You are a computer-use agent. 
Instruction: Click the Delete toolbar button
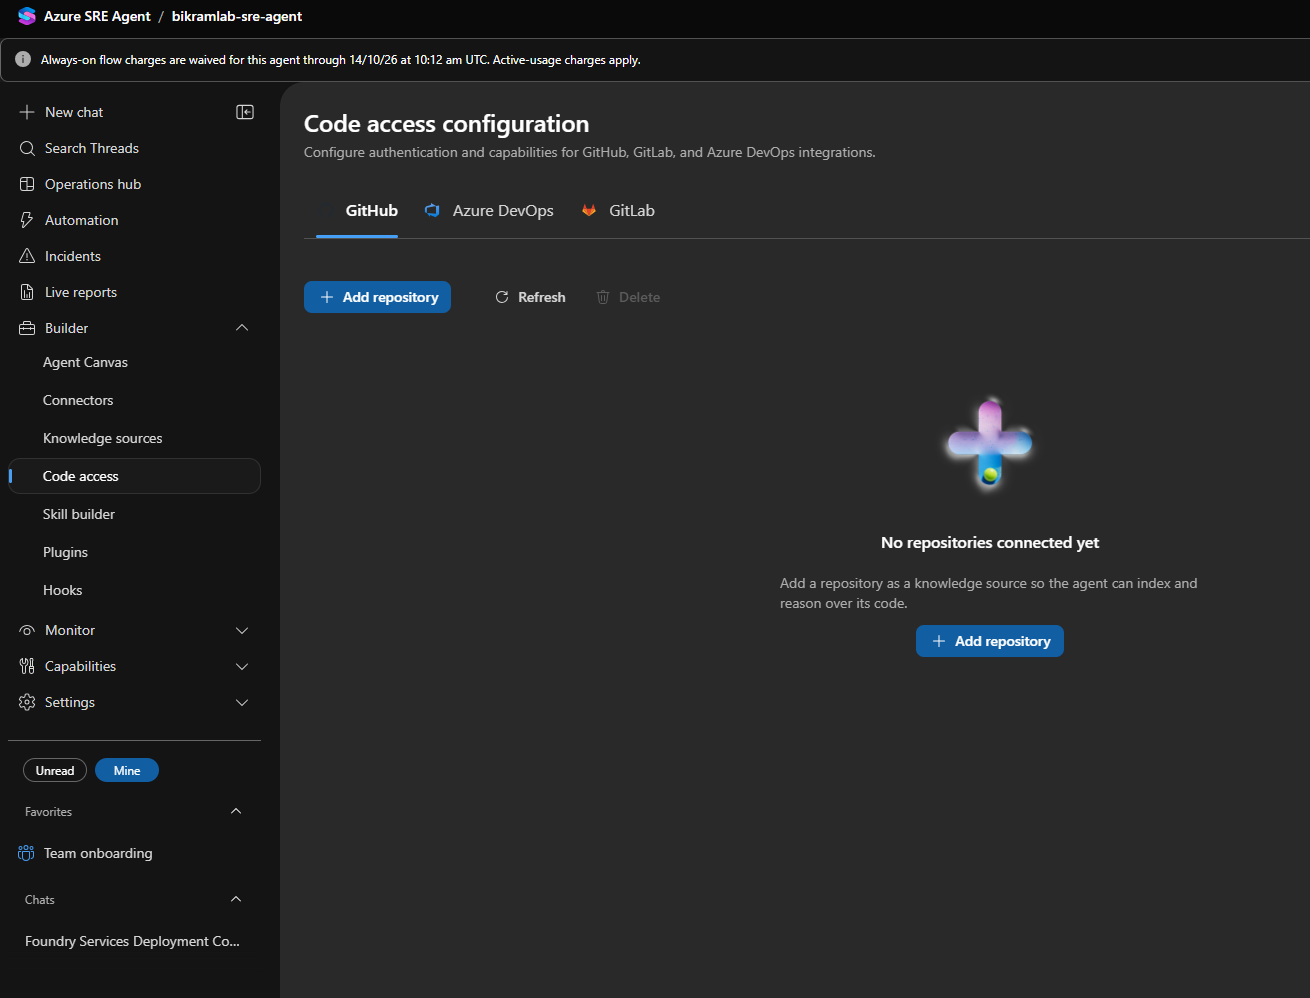click(628, 297)
